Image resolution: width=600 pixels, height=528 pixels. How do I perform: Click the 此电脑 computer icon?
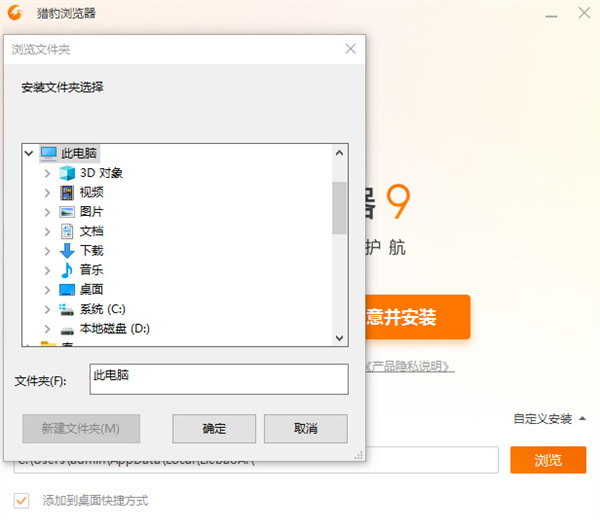[x=49, y=153]
